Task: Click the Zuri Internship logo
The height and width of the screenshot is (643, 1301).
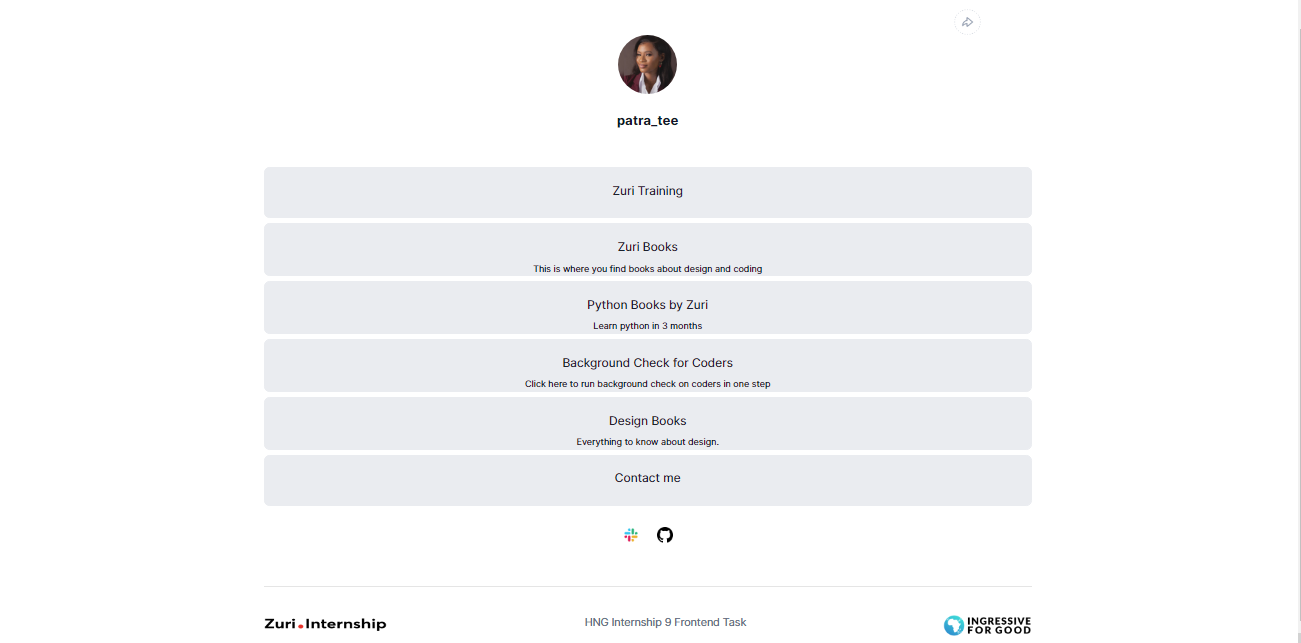Action: click(x=325, y=624)
